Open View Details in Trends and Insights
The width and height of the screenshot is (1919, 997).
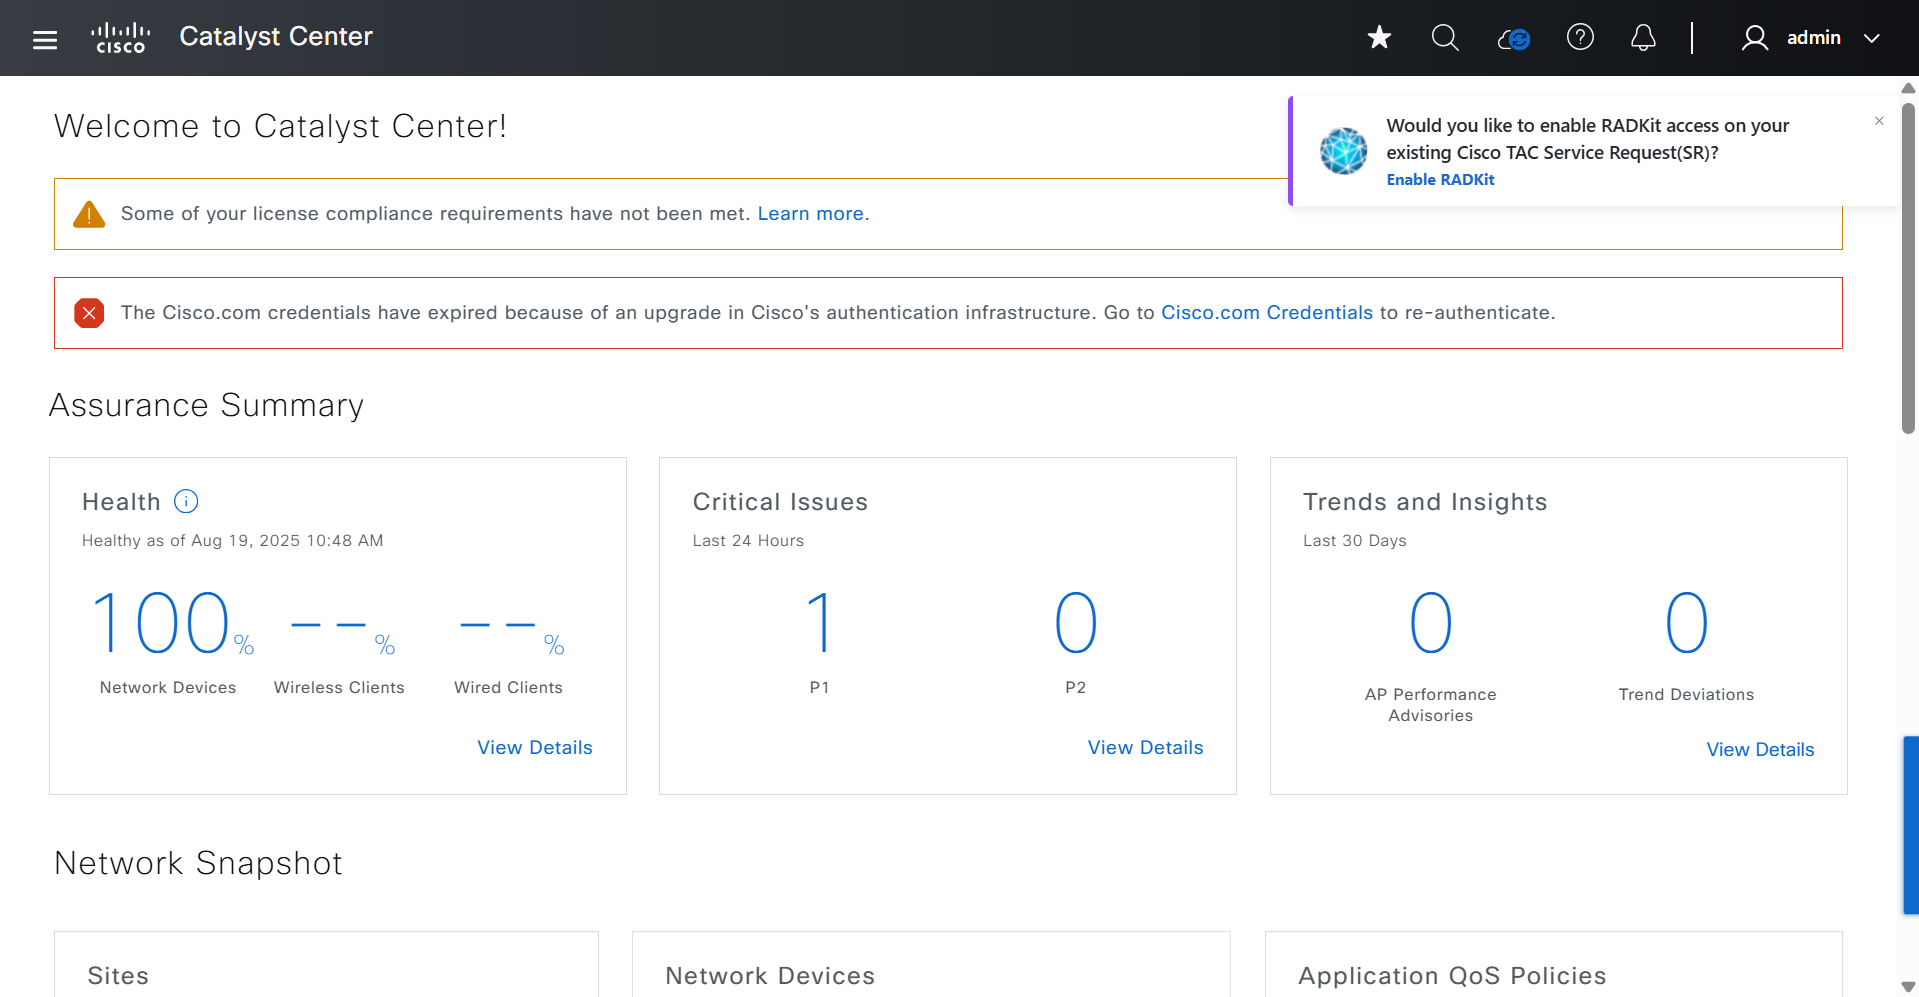pyautogui.click(x=1760, y=750)
